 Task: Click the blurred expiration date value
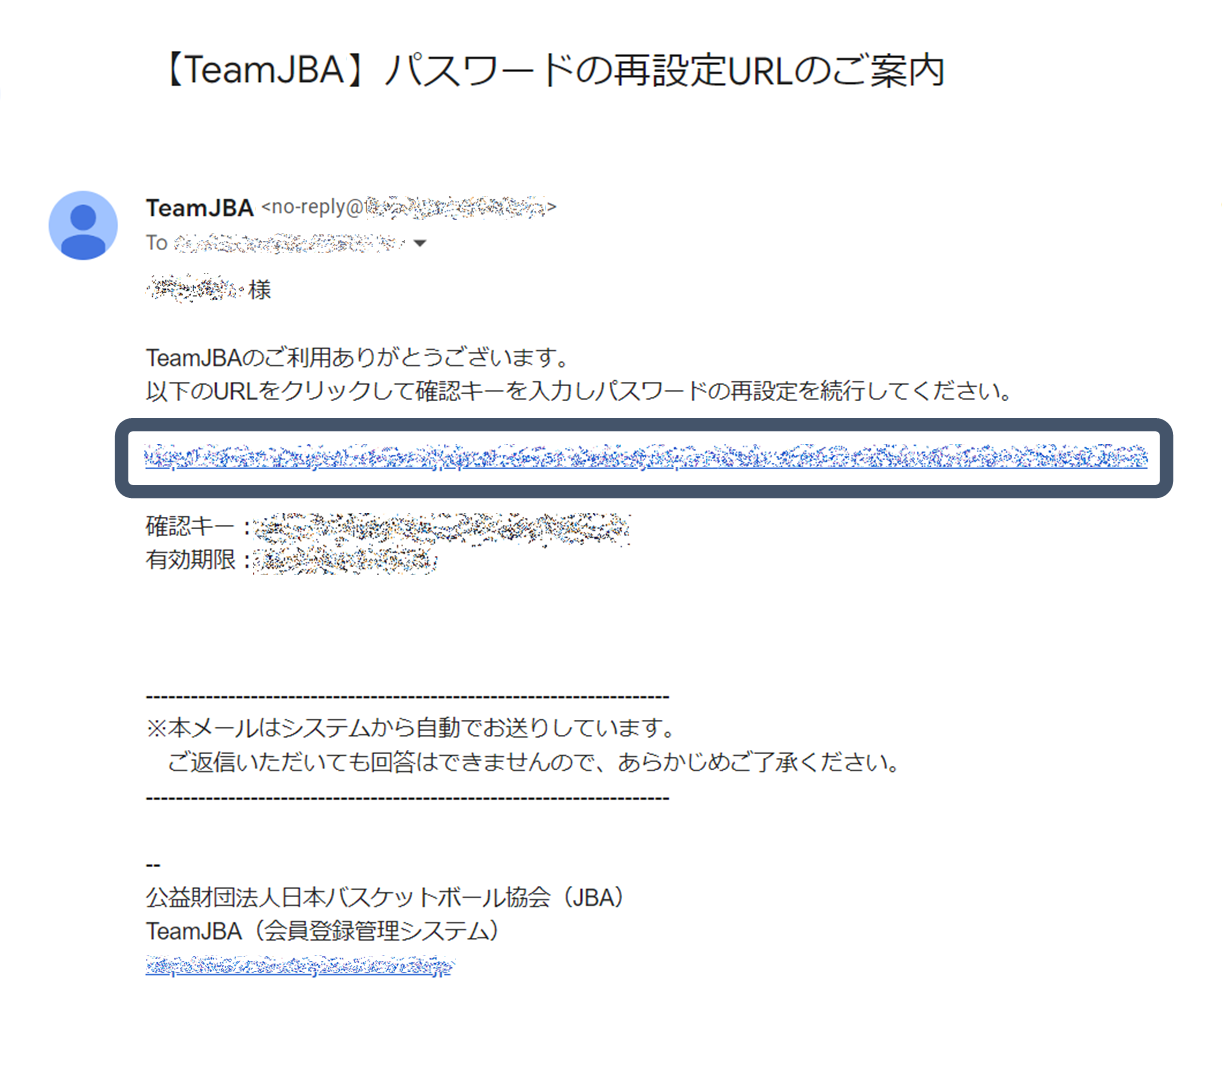pos(345,560)
